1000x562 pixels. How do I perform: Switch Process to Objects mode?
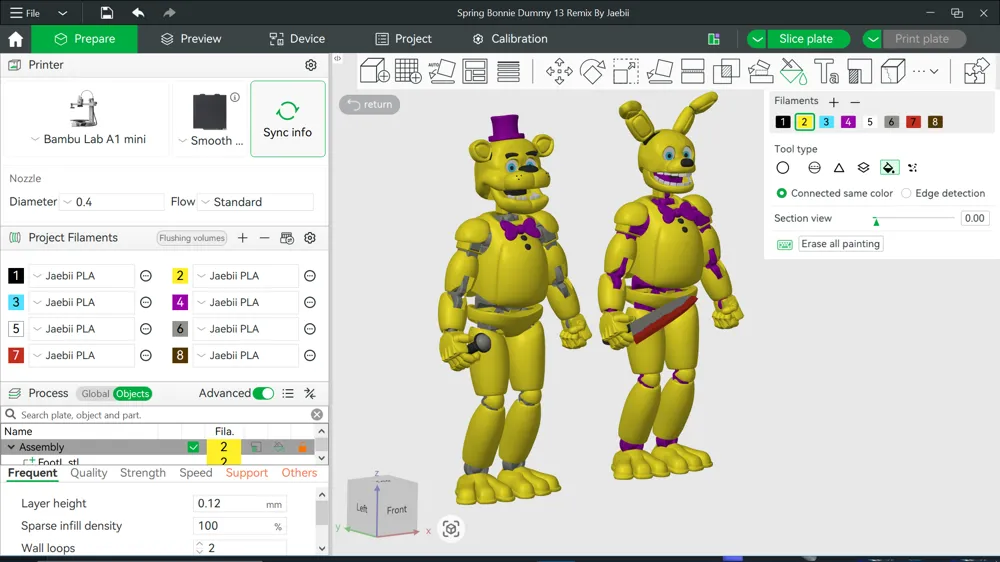132,394
